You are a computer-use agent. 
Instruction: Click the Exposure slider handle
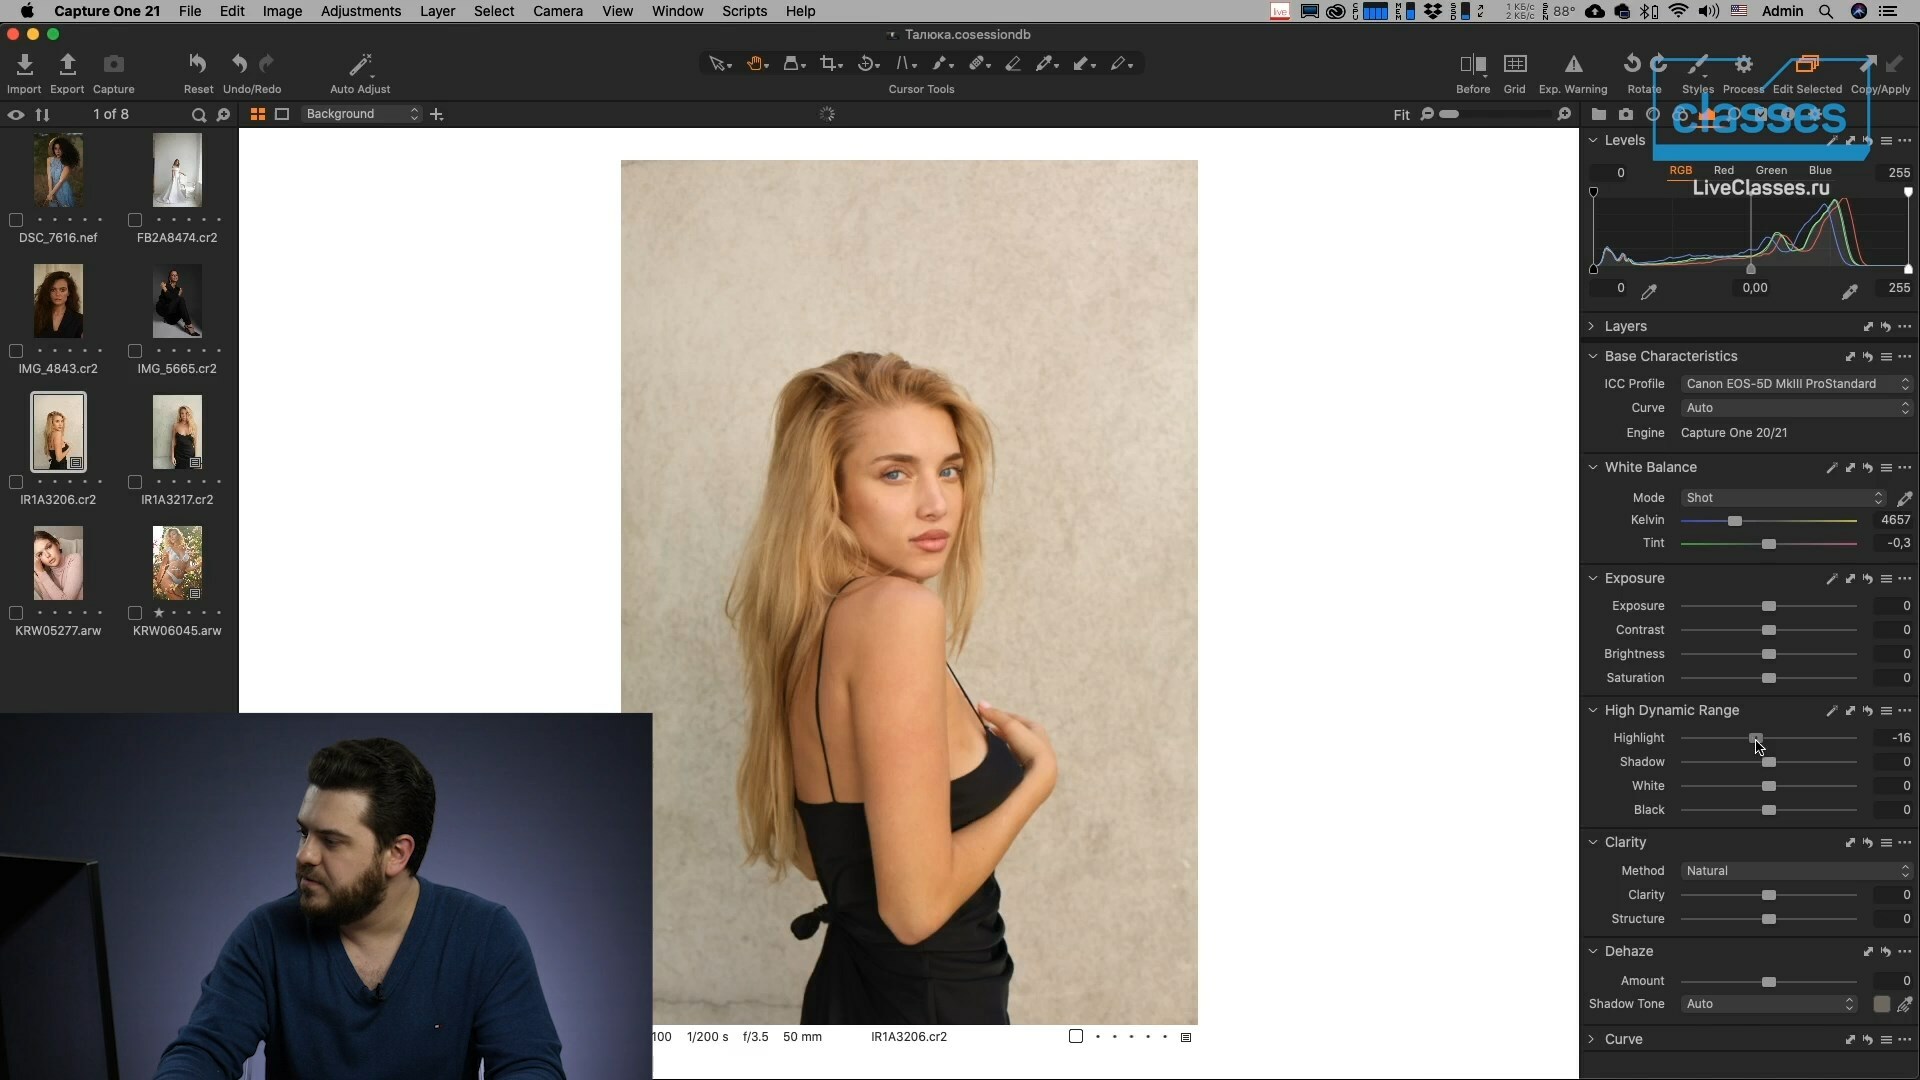click(x=1769, y=607)
